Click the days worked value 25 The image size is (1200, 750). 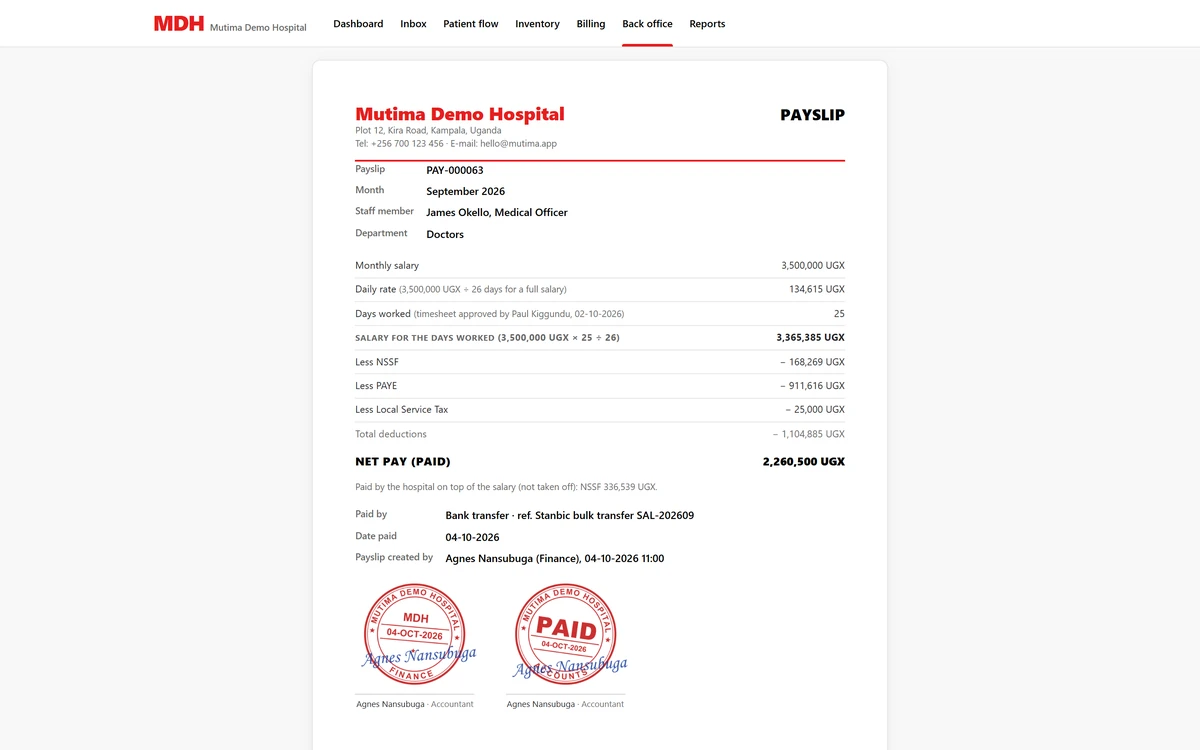(x=839, y=314)
